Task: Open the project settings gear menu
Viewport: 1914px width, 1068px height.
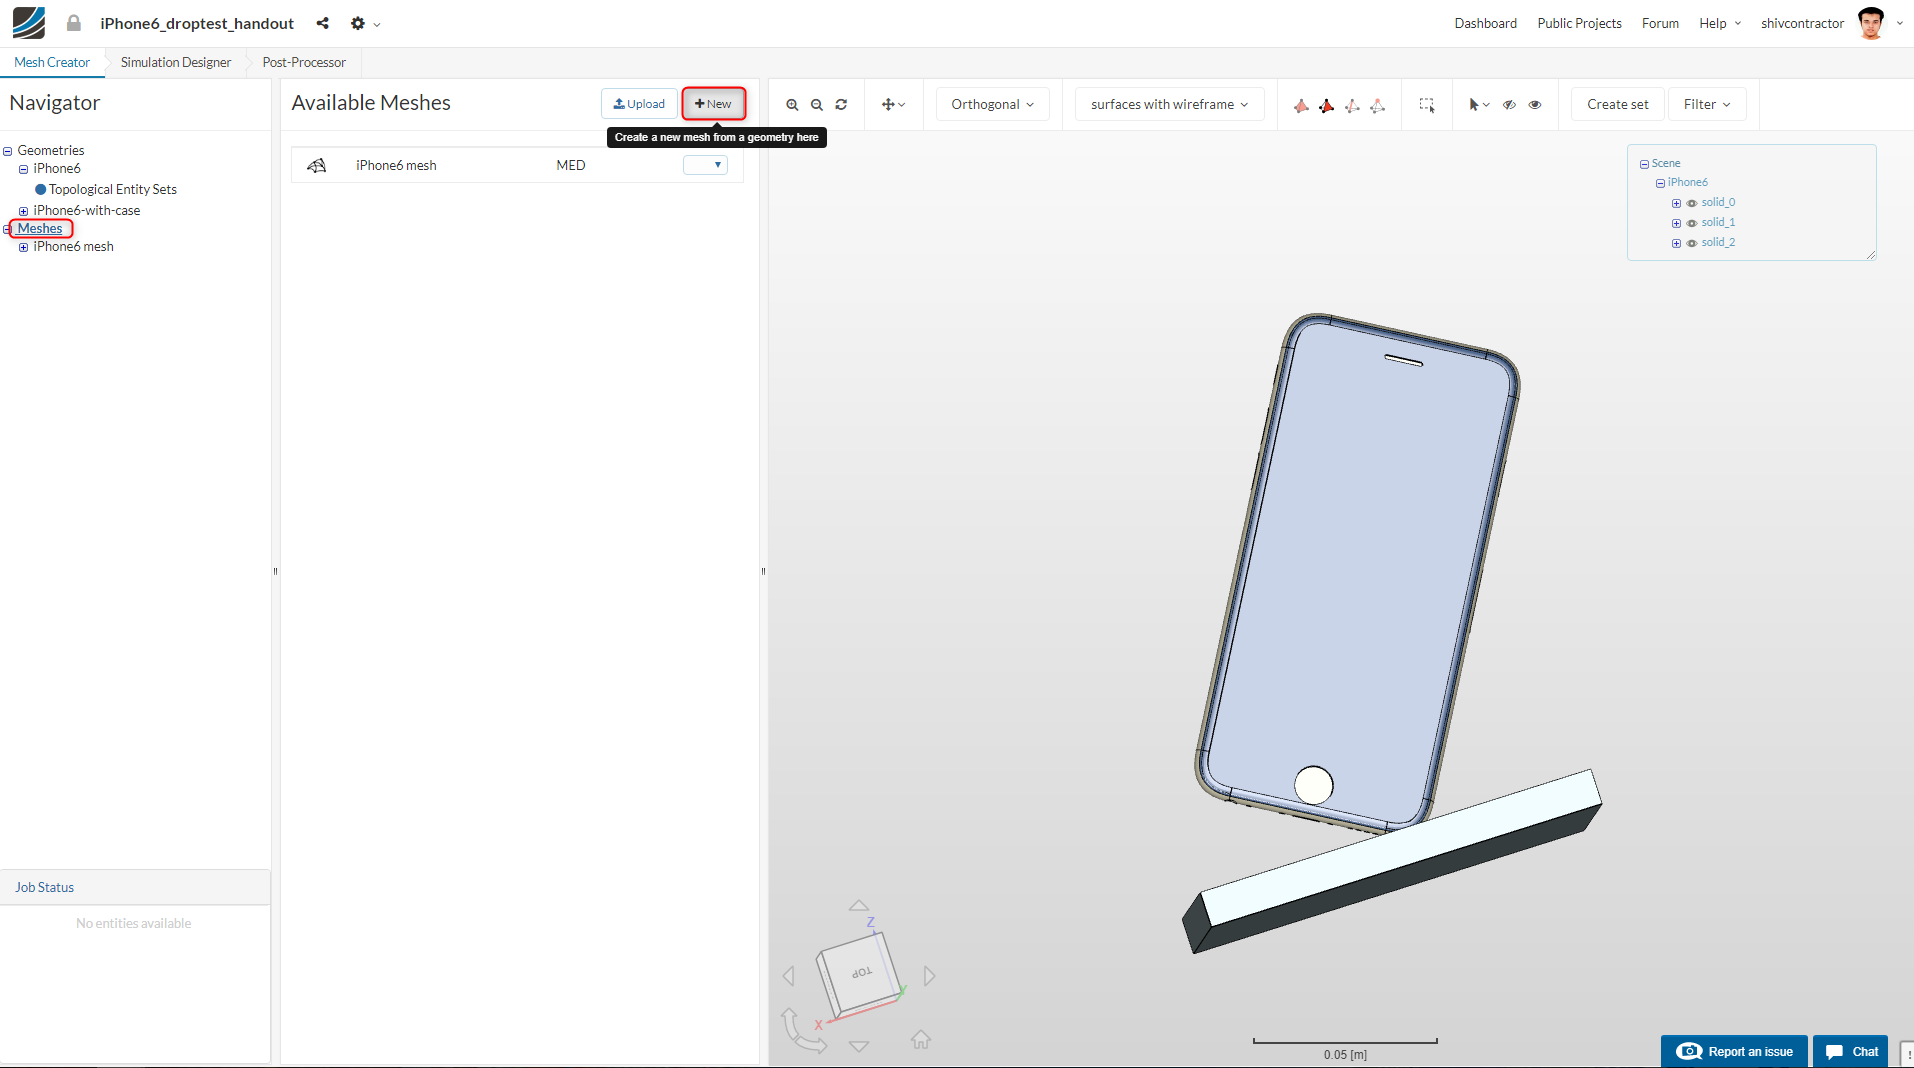Action: (x=365, y=23)
